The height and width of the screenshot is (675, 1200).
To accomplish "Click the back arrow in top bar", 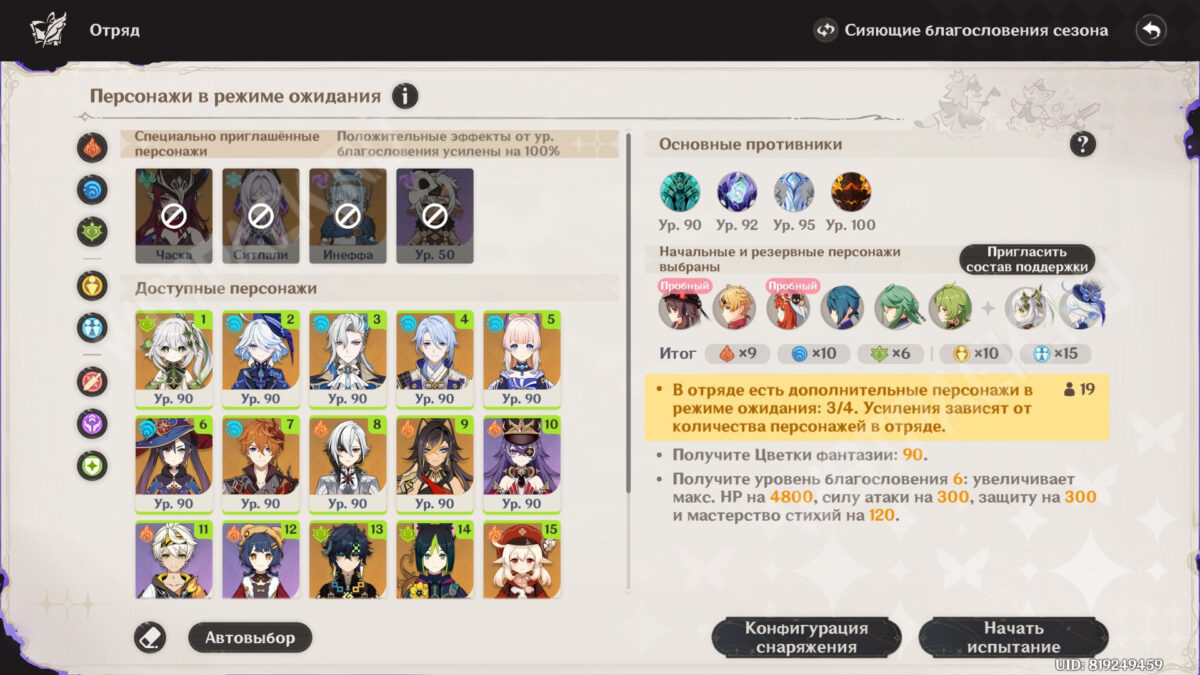I will tap(1152, 30).
